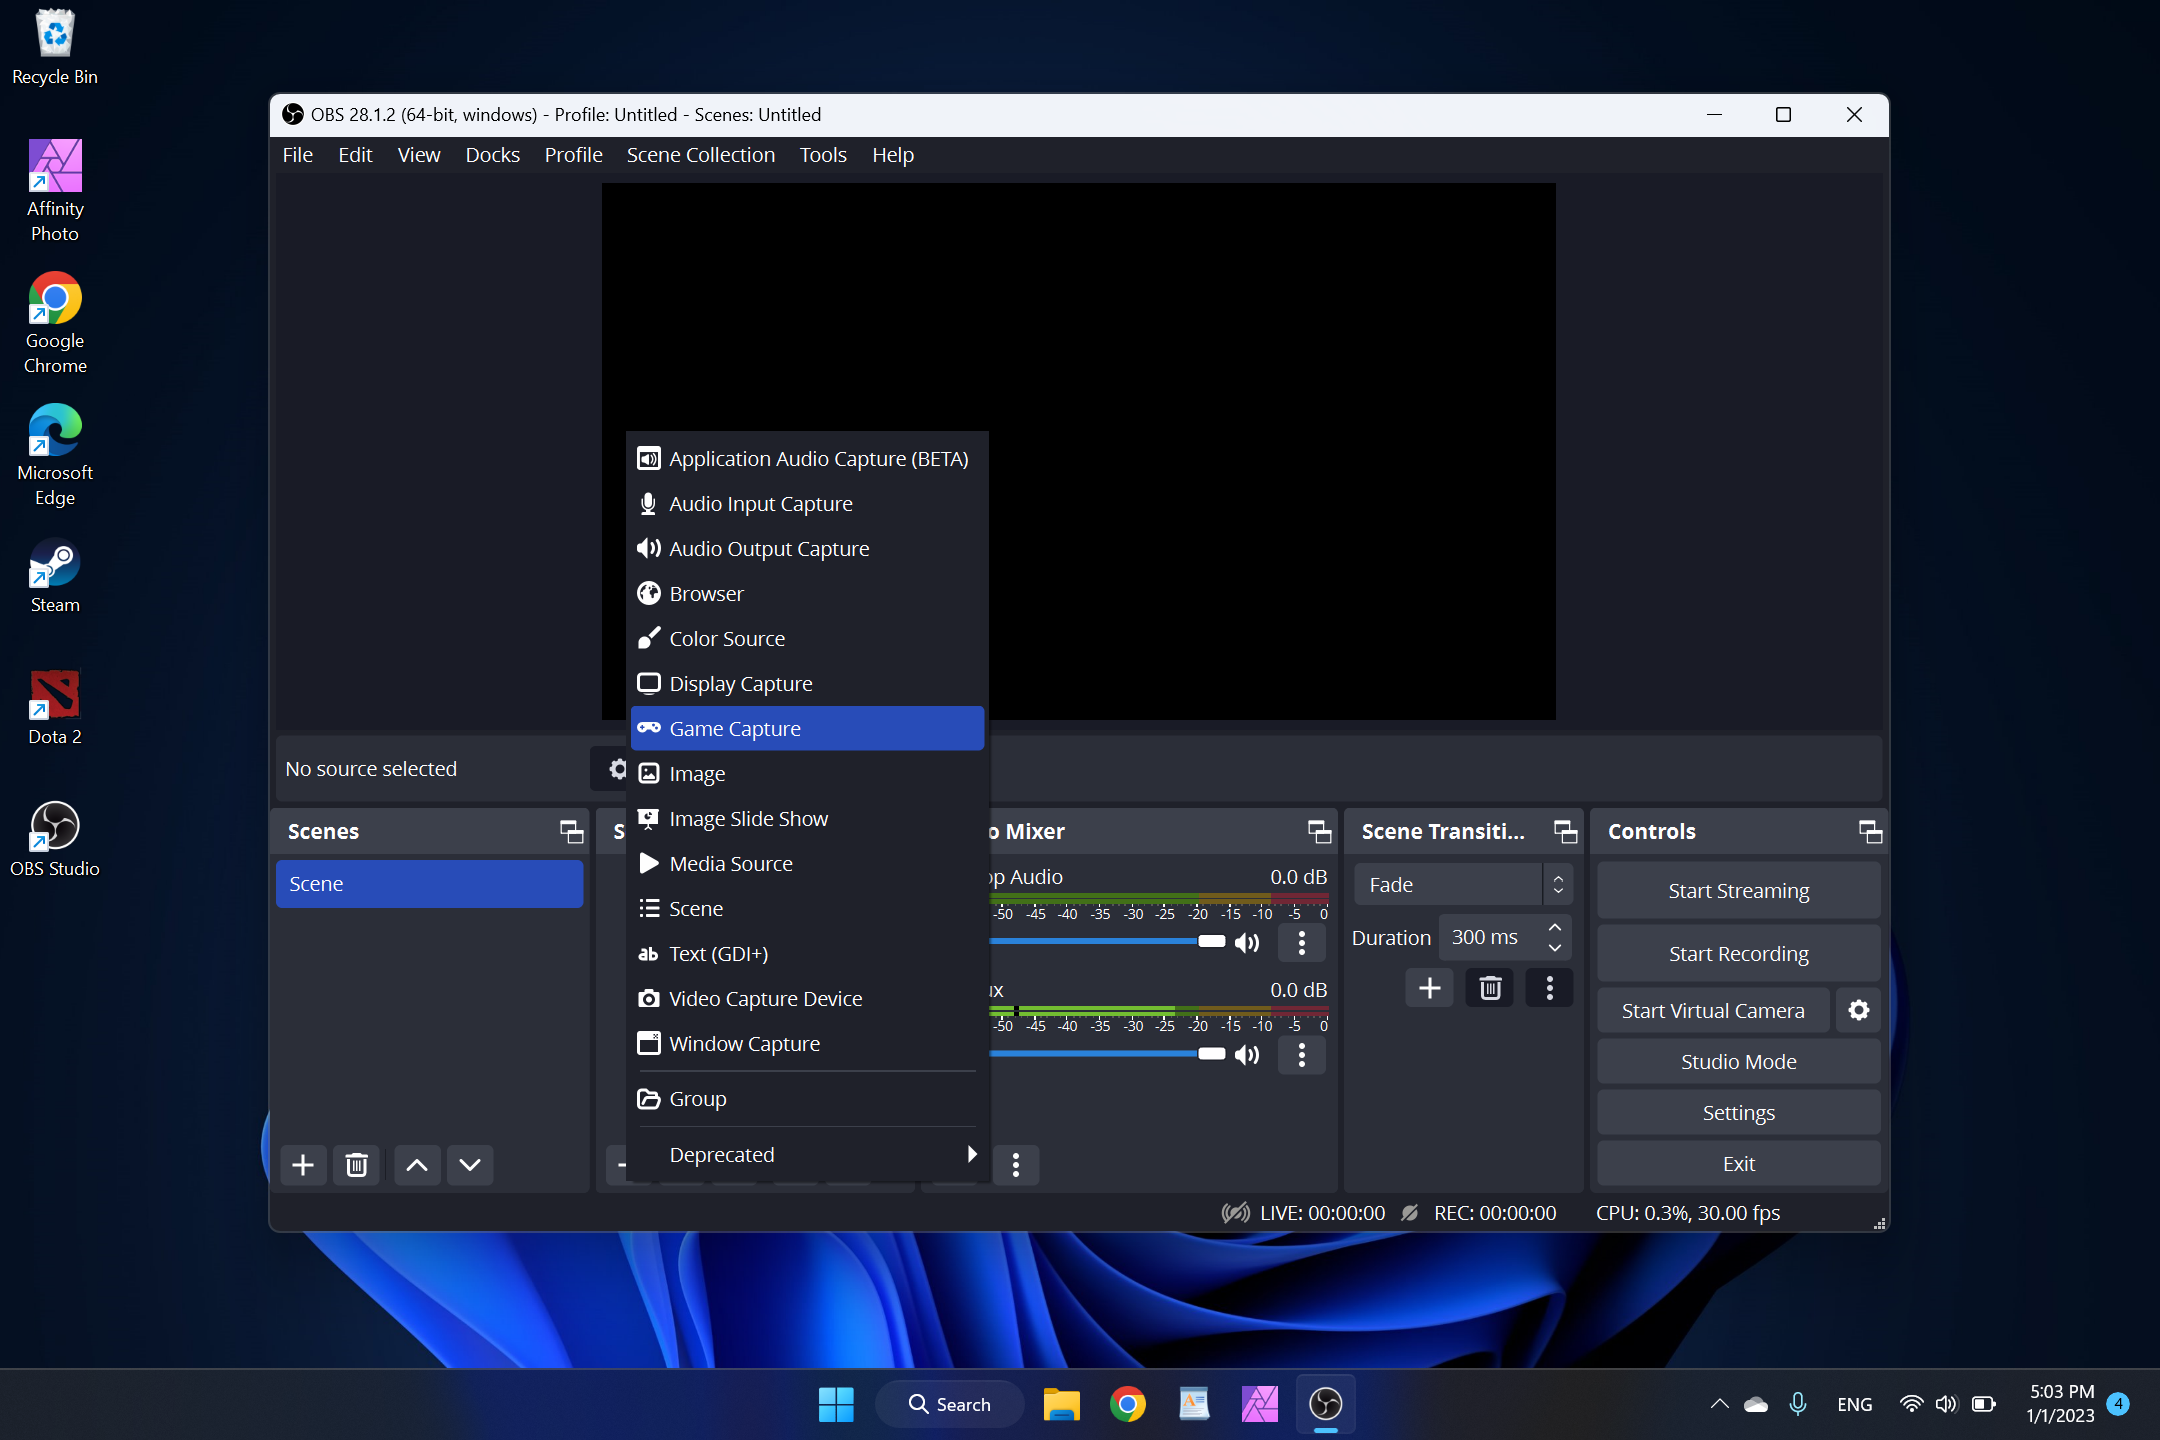This screenshot has width=2160, height=1440.
Task: Click Windows Start button in taskbar
Action: click(836, 1404)
